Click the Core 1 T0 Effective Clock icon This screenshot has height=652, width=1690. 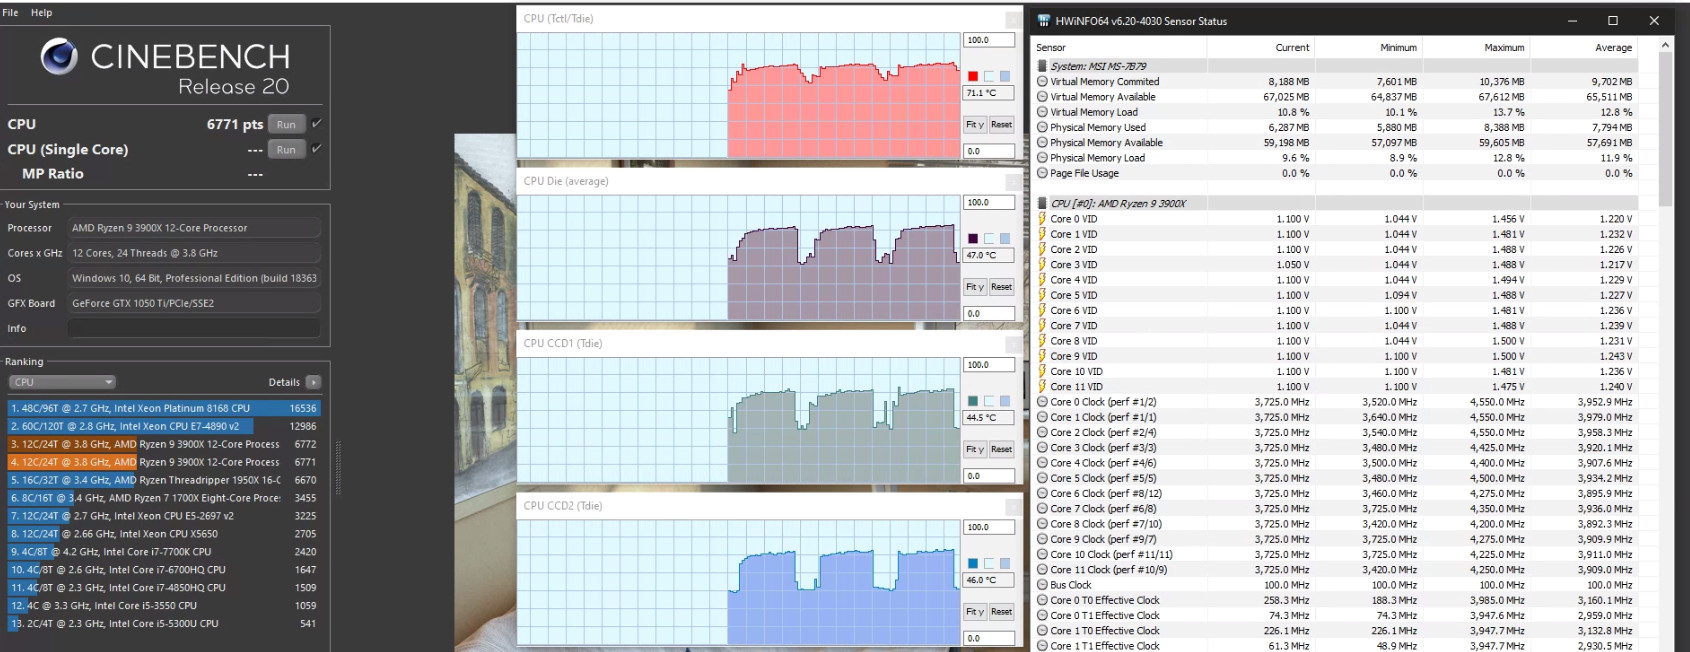click(x=1042, y=630)
